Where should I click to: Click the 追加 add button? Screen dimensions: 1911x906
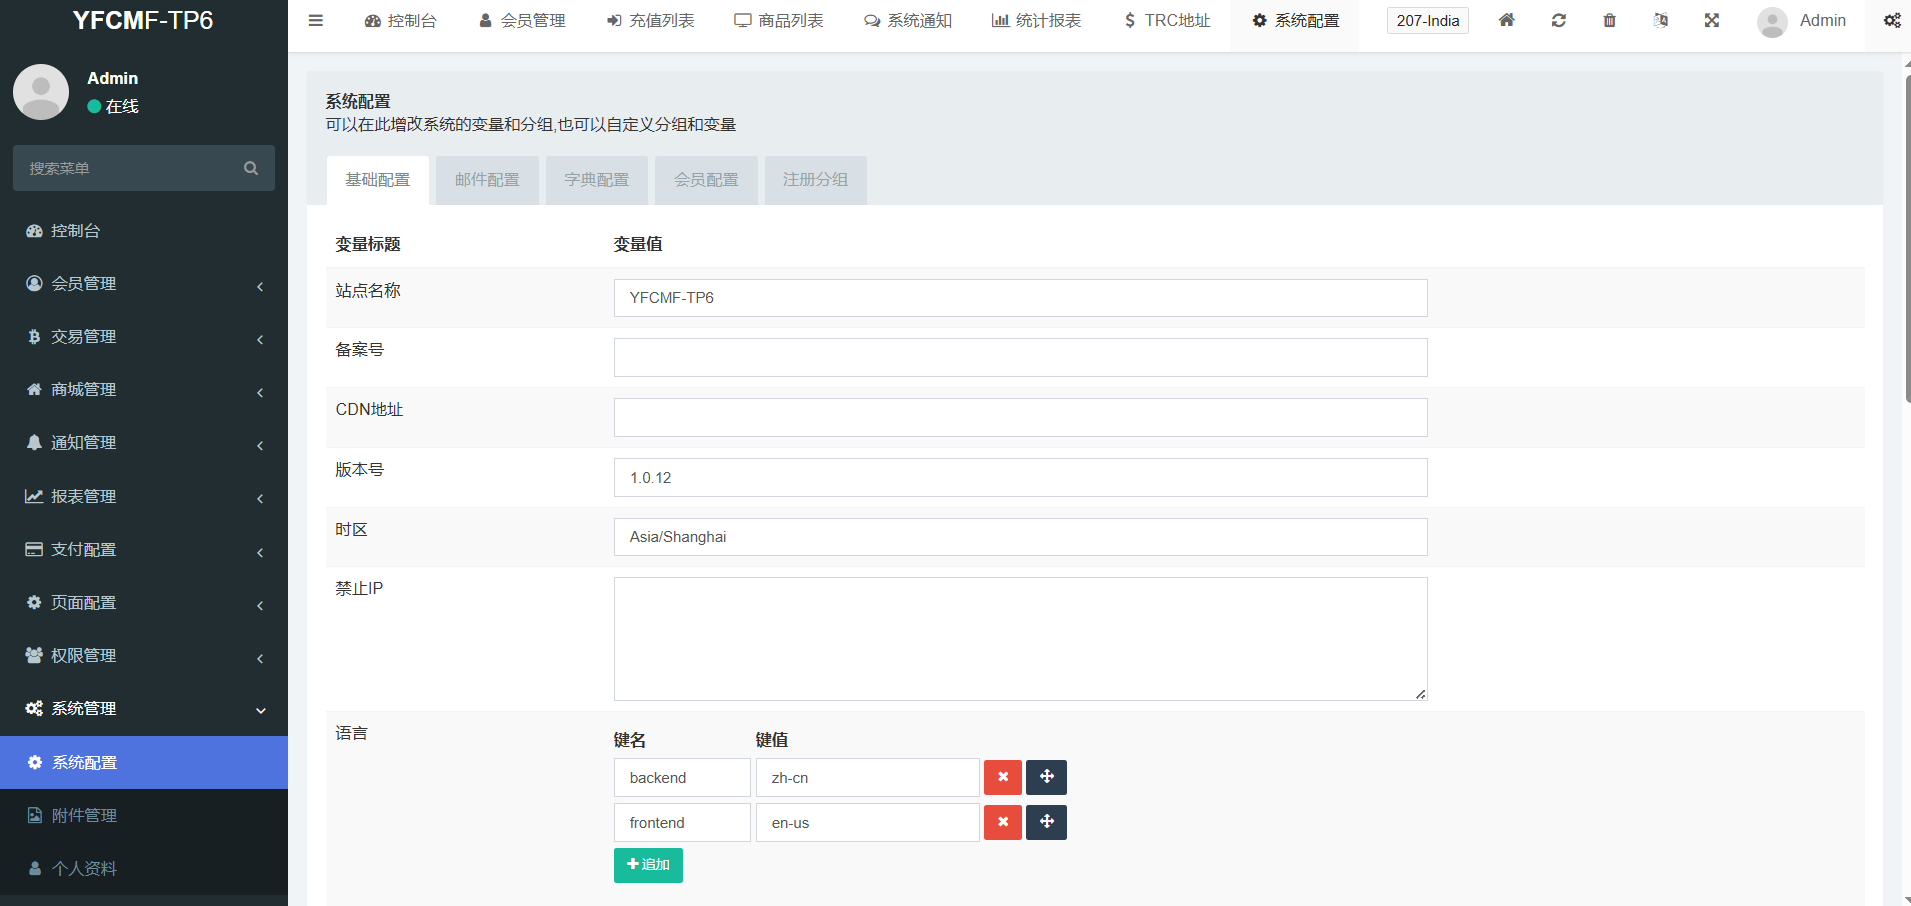tap(648, 865)
